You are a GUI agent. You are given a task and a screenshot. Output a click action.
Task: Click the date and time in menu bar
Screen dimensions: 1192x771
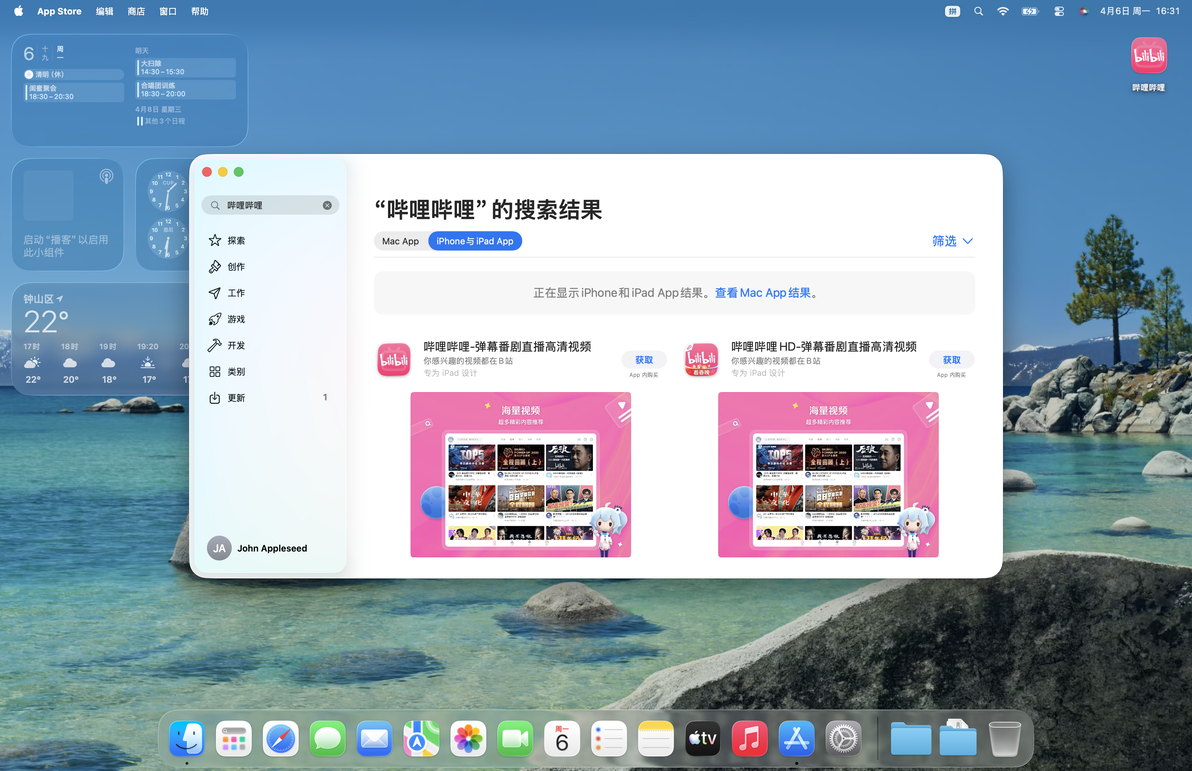pyautogui.click(x=1140, y=11)
